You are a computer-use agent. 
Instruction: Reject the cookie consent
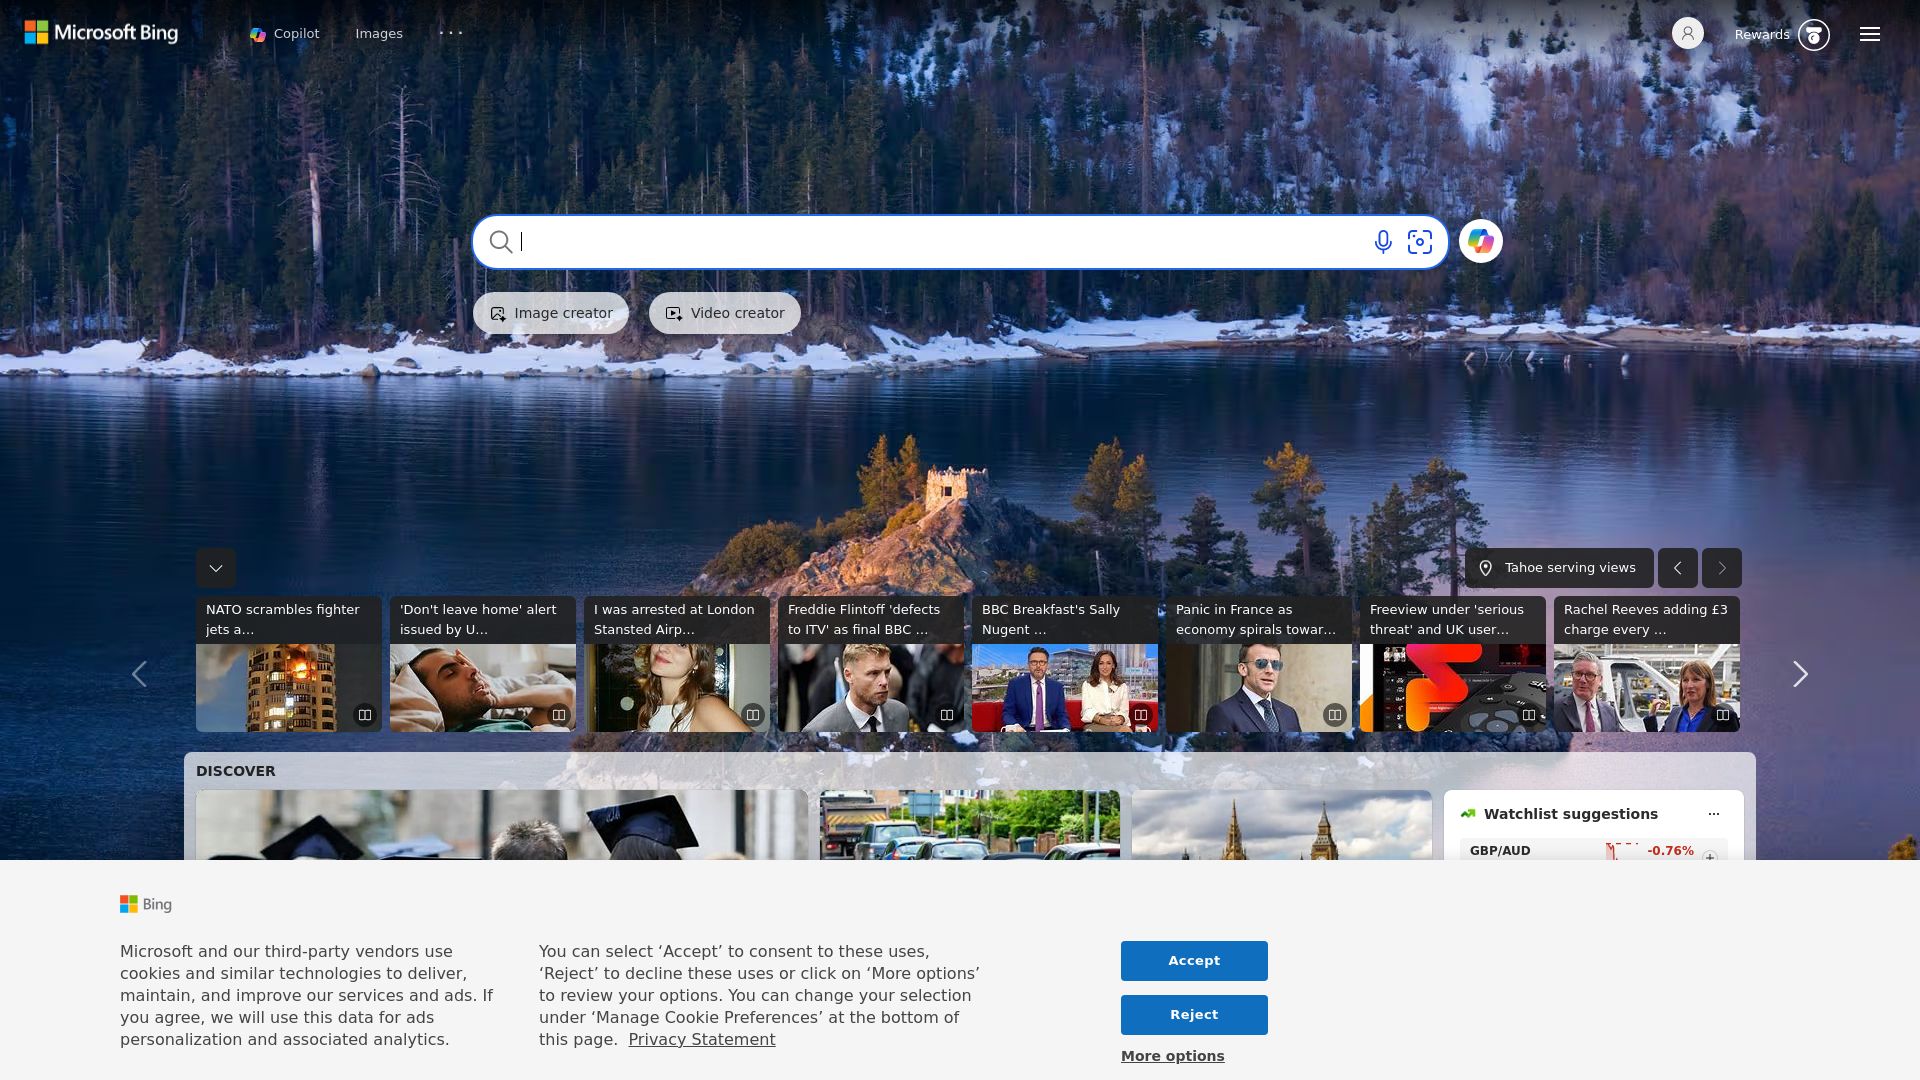[1193, 1014]
